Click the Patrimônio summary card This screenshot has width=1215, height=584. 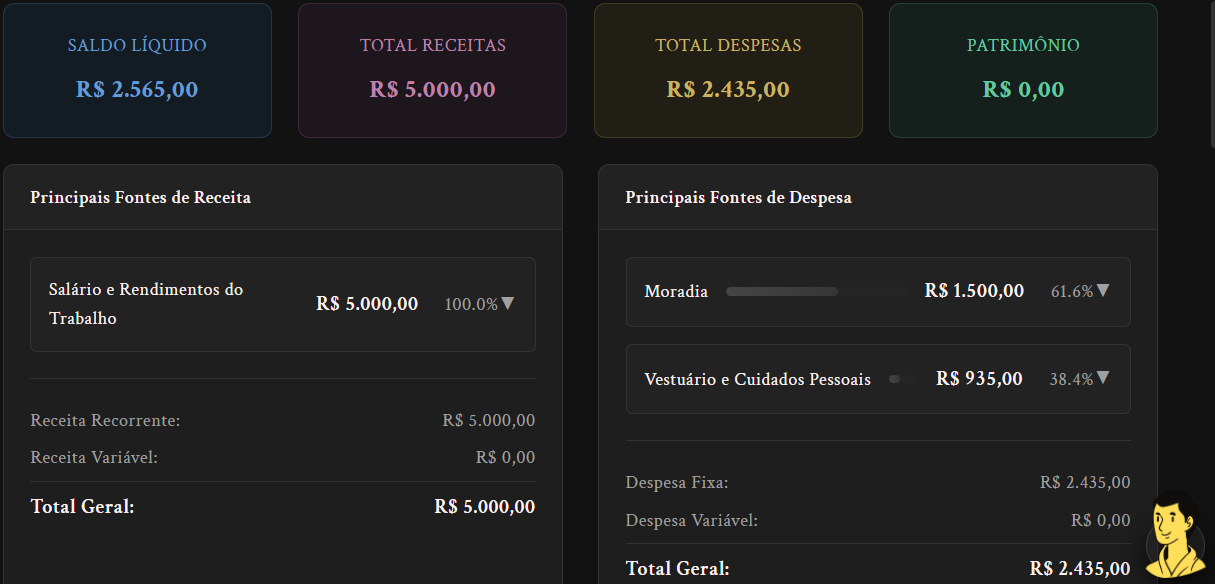pyautogui.click(x=1023, y=70)
